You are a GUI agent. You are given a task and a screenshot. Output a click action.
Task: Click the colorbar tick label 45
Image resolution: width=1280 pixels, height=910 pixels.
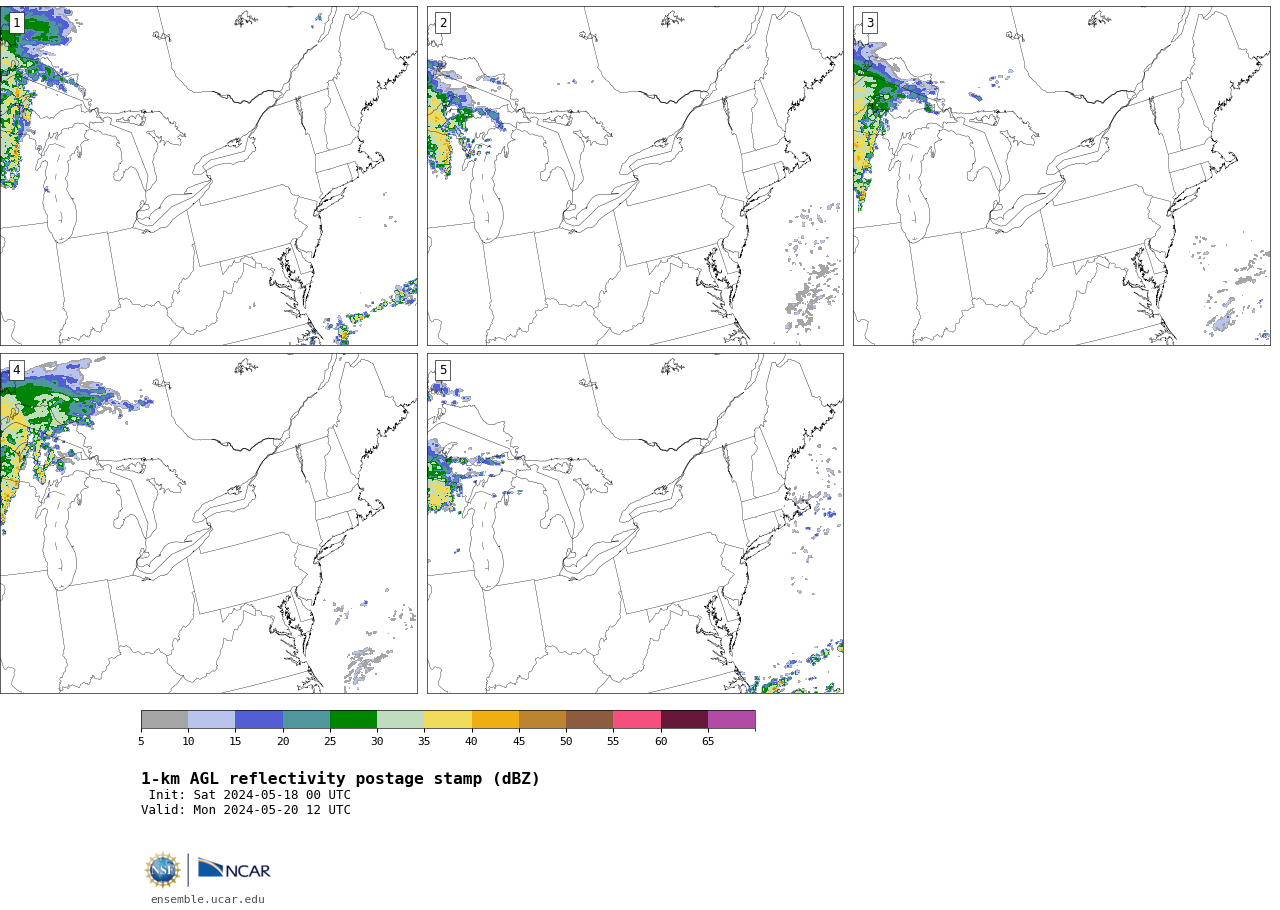(519, 741)
